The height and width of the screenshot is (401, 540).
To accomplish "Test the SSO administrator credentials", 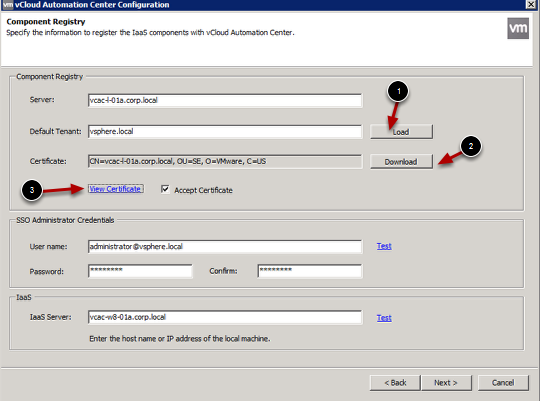I will click(384, 246).
